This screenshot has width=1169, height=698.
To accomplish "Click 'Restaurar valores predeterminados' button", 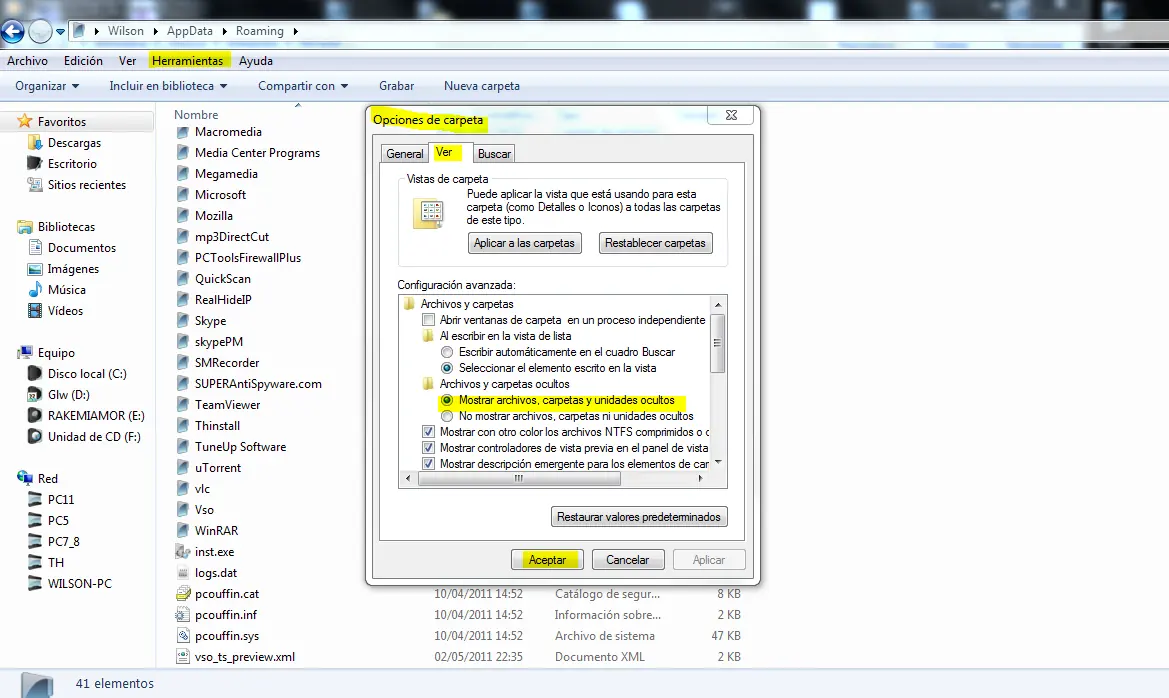I will [639, 517].
